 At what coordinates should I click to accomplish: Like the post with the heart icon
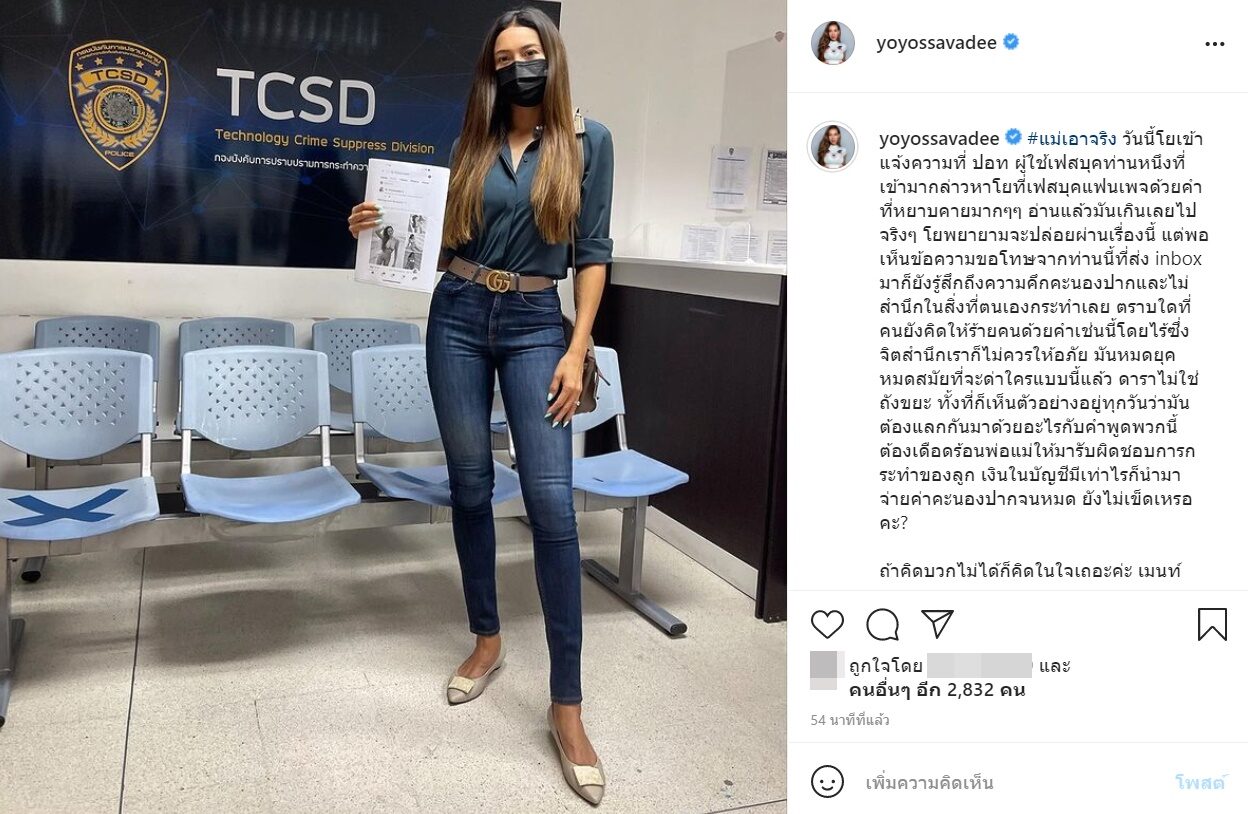827,624
